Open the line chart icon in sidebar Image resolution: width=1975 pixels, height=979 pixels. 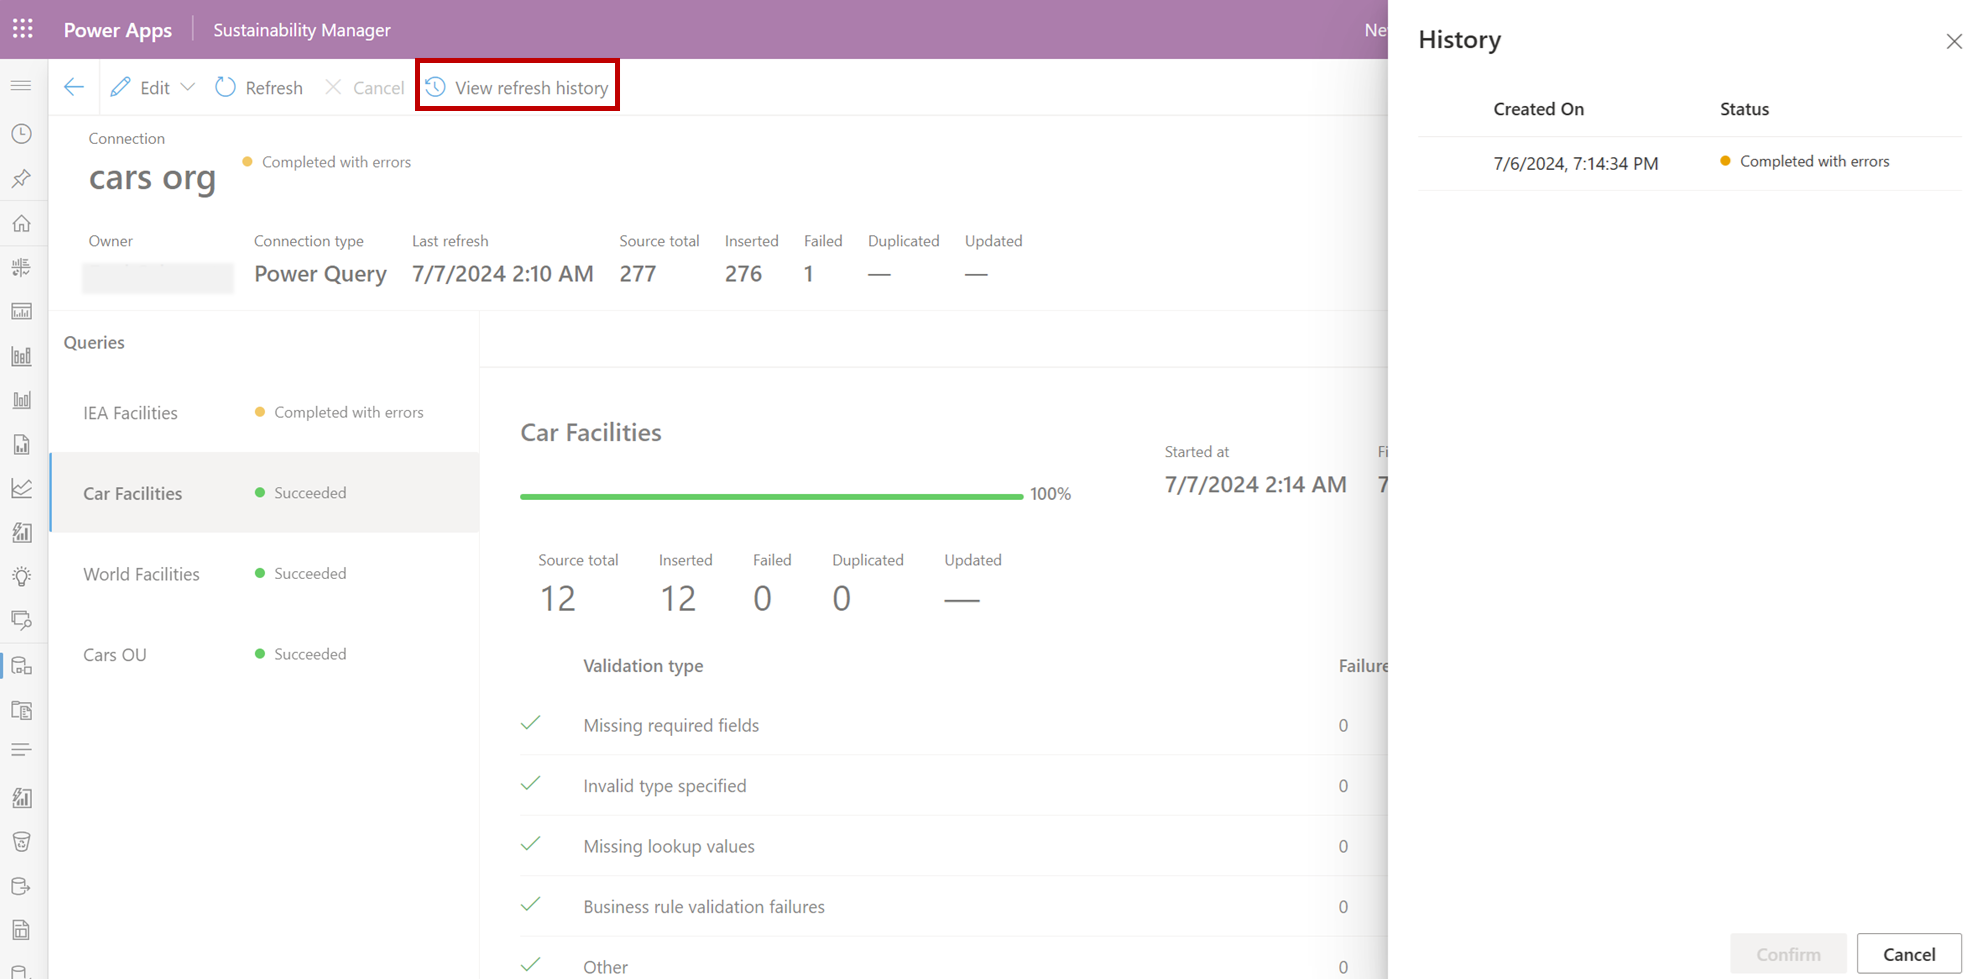pyautogui.click(x=21, y=488)
